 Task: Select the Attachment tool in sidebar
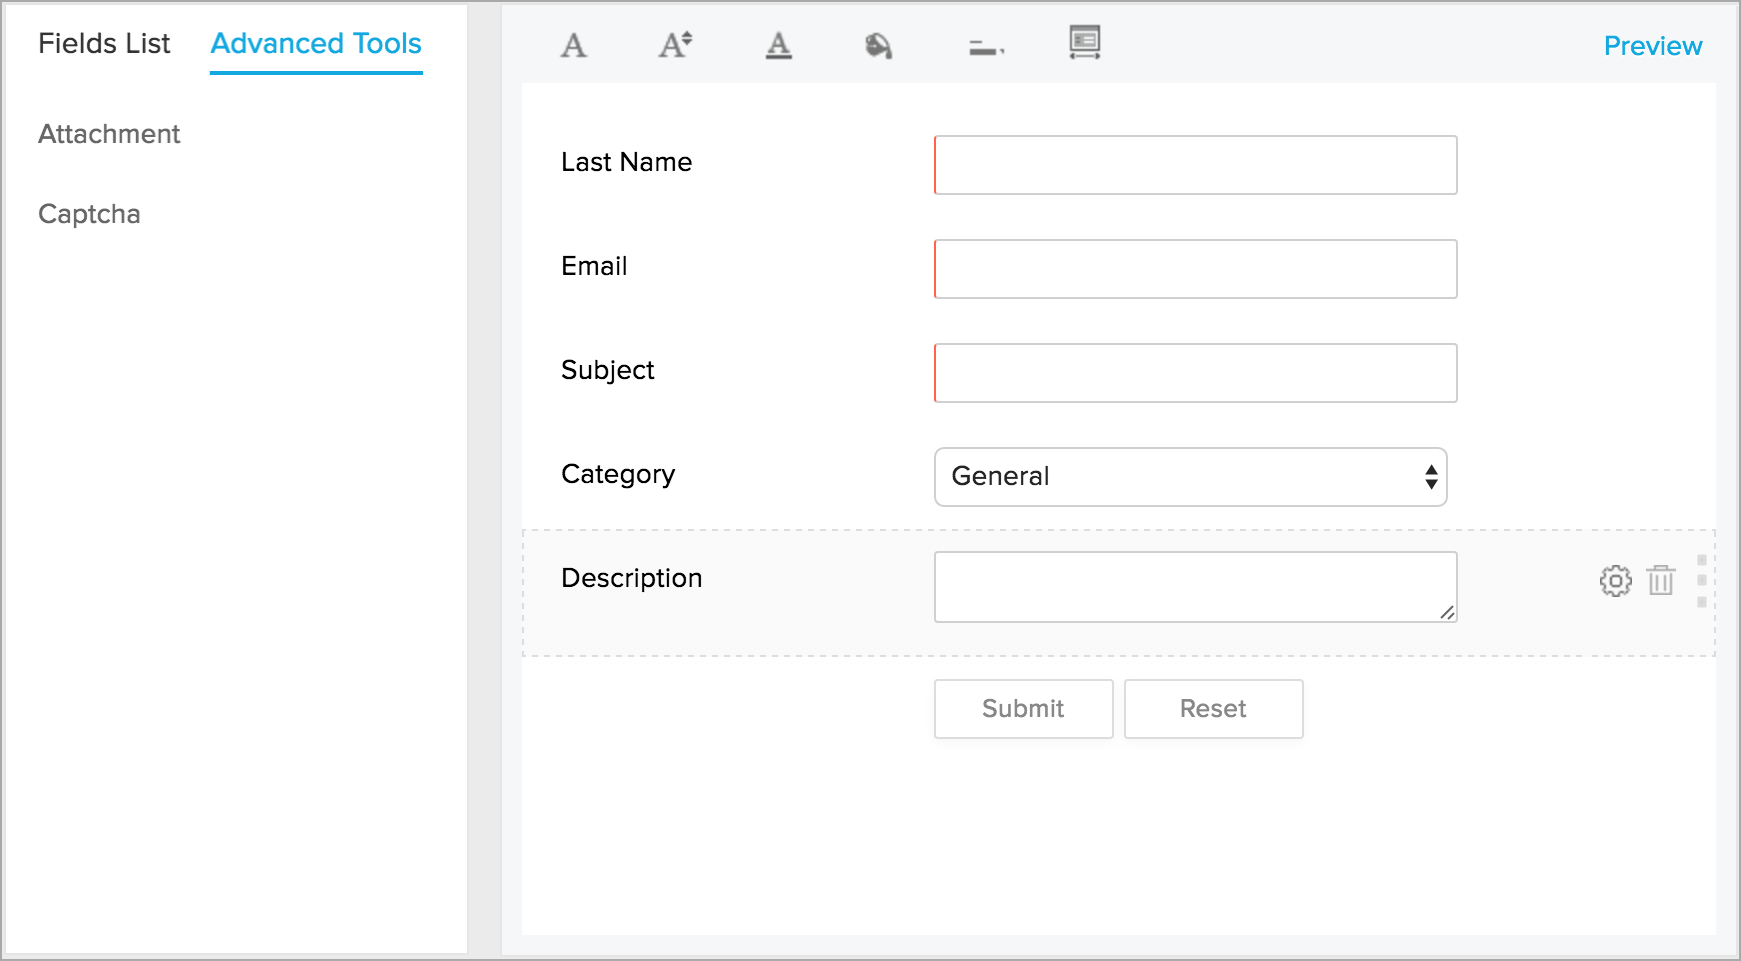point(109,134)
